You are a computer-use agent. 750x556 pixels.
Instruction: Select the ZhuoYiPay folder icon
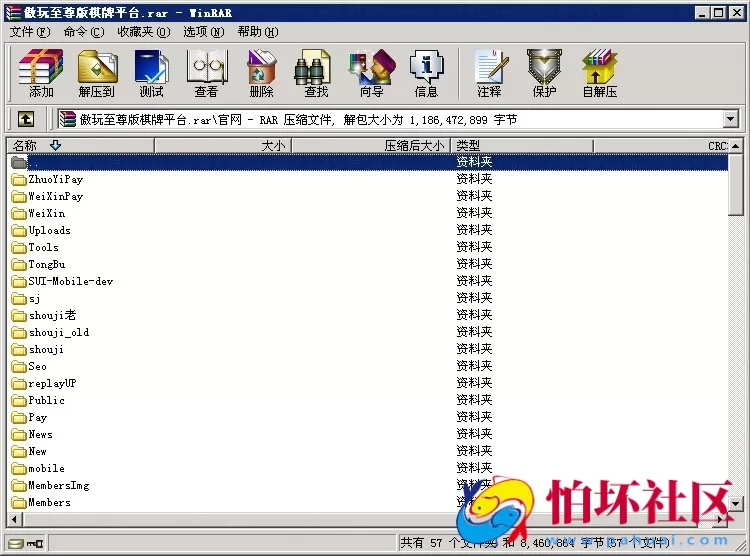(x=19, y=179)
